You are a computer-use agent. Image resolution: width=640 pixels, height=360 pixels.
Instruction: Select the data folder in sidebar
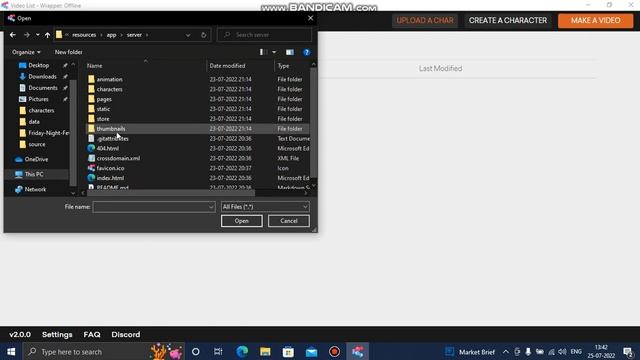pos(34,122)
